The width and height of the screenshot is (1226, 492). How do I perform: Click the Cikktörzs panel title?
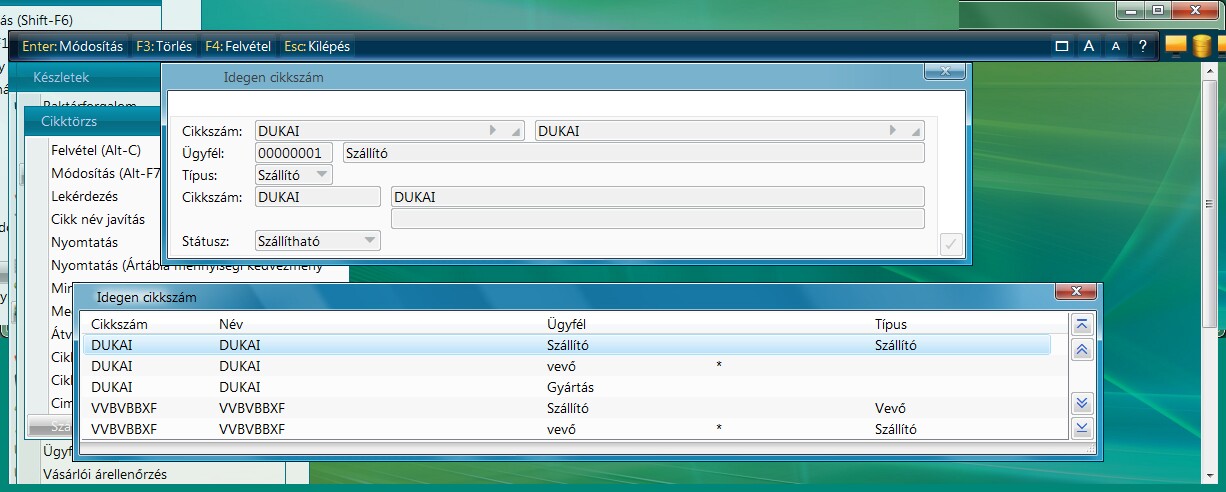pos(69,122)
